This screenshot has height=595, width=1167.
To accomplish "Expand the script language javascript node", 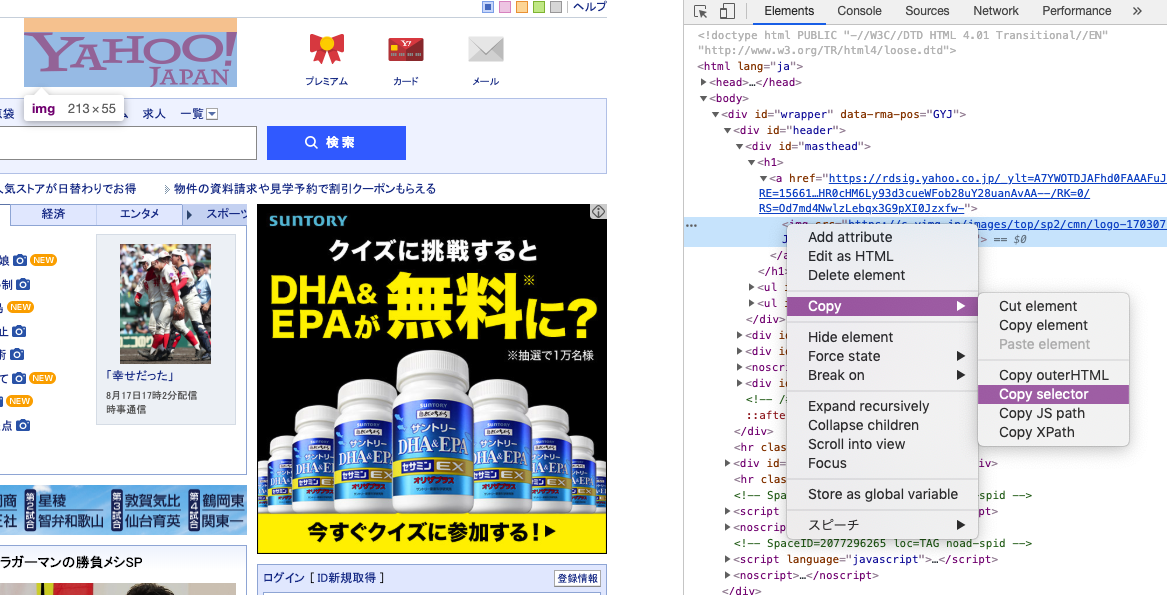I will click(x=728, y=559).
